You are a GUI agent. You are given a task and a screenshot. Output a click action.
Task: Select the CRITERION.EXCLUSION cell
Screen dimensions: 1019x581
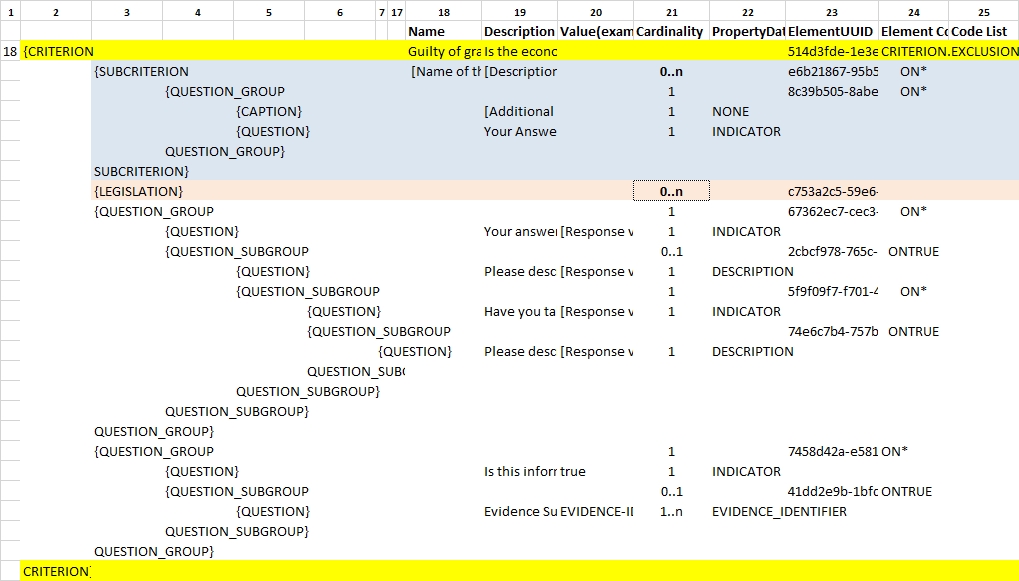pyautogui.click(x=949, y=51)
